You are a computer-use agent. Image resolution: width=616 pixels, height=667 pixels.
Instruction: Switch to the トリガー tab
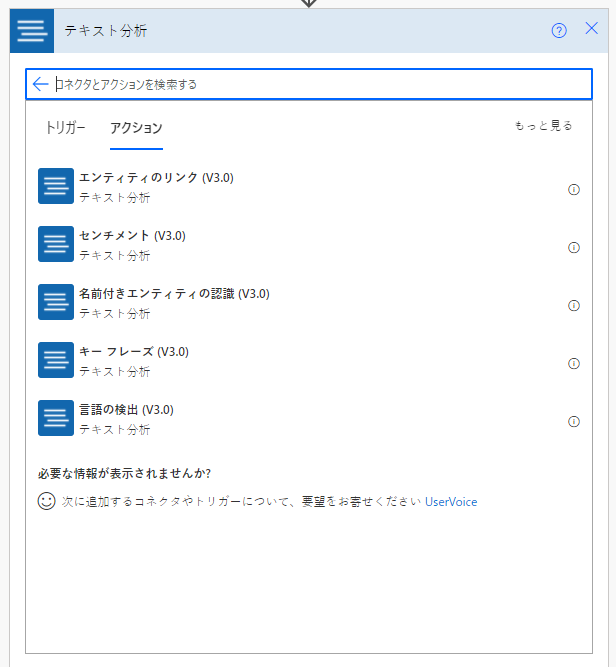[x=65, y=128]
